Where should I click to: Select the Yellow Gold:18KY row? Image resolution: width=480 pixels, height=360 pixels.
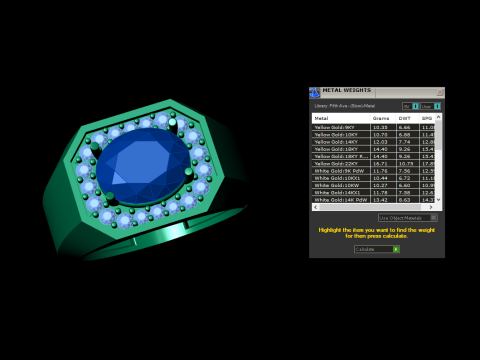click(373, 149)
